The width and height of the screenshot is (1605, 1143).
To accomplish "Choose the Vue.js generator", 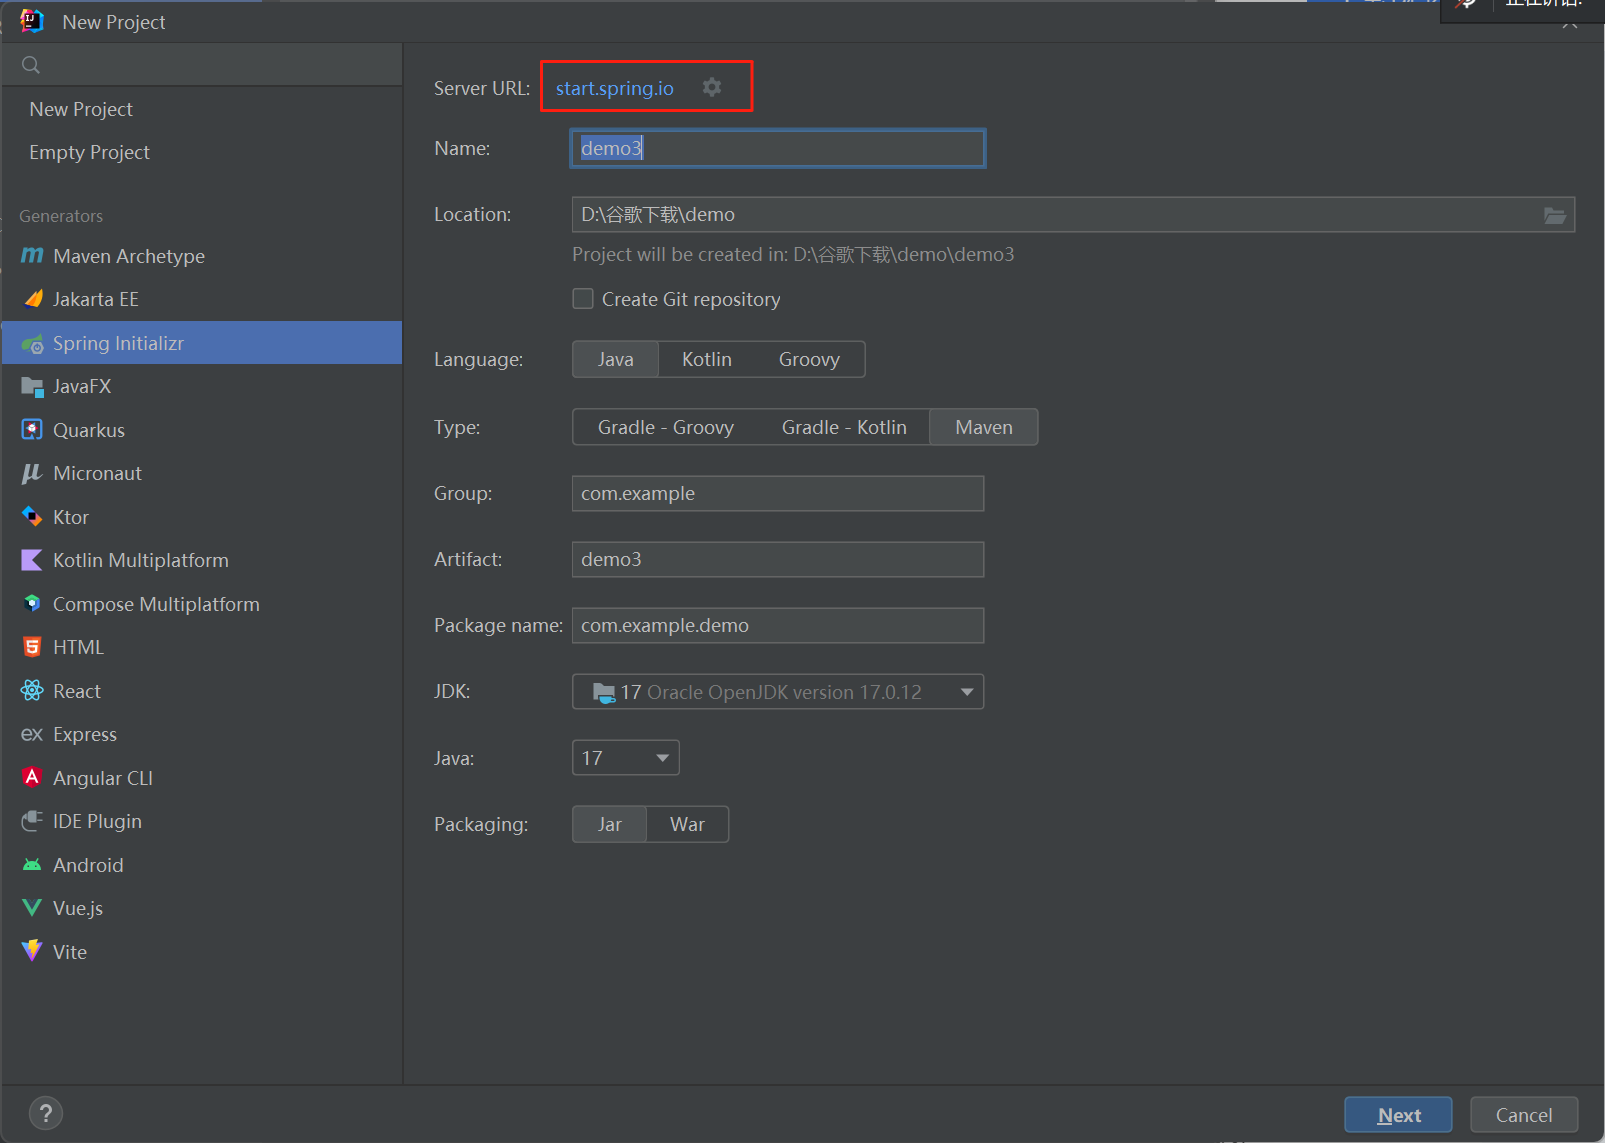I will (x=77, y=908).
